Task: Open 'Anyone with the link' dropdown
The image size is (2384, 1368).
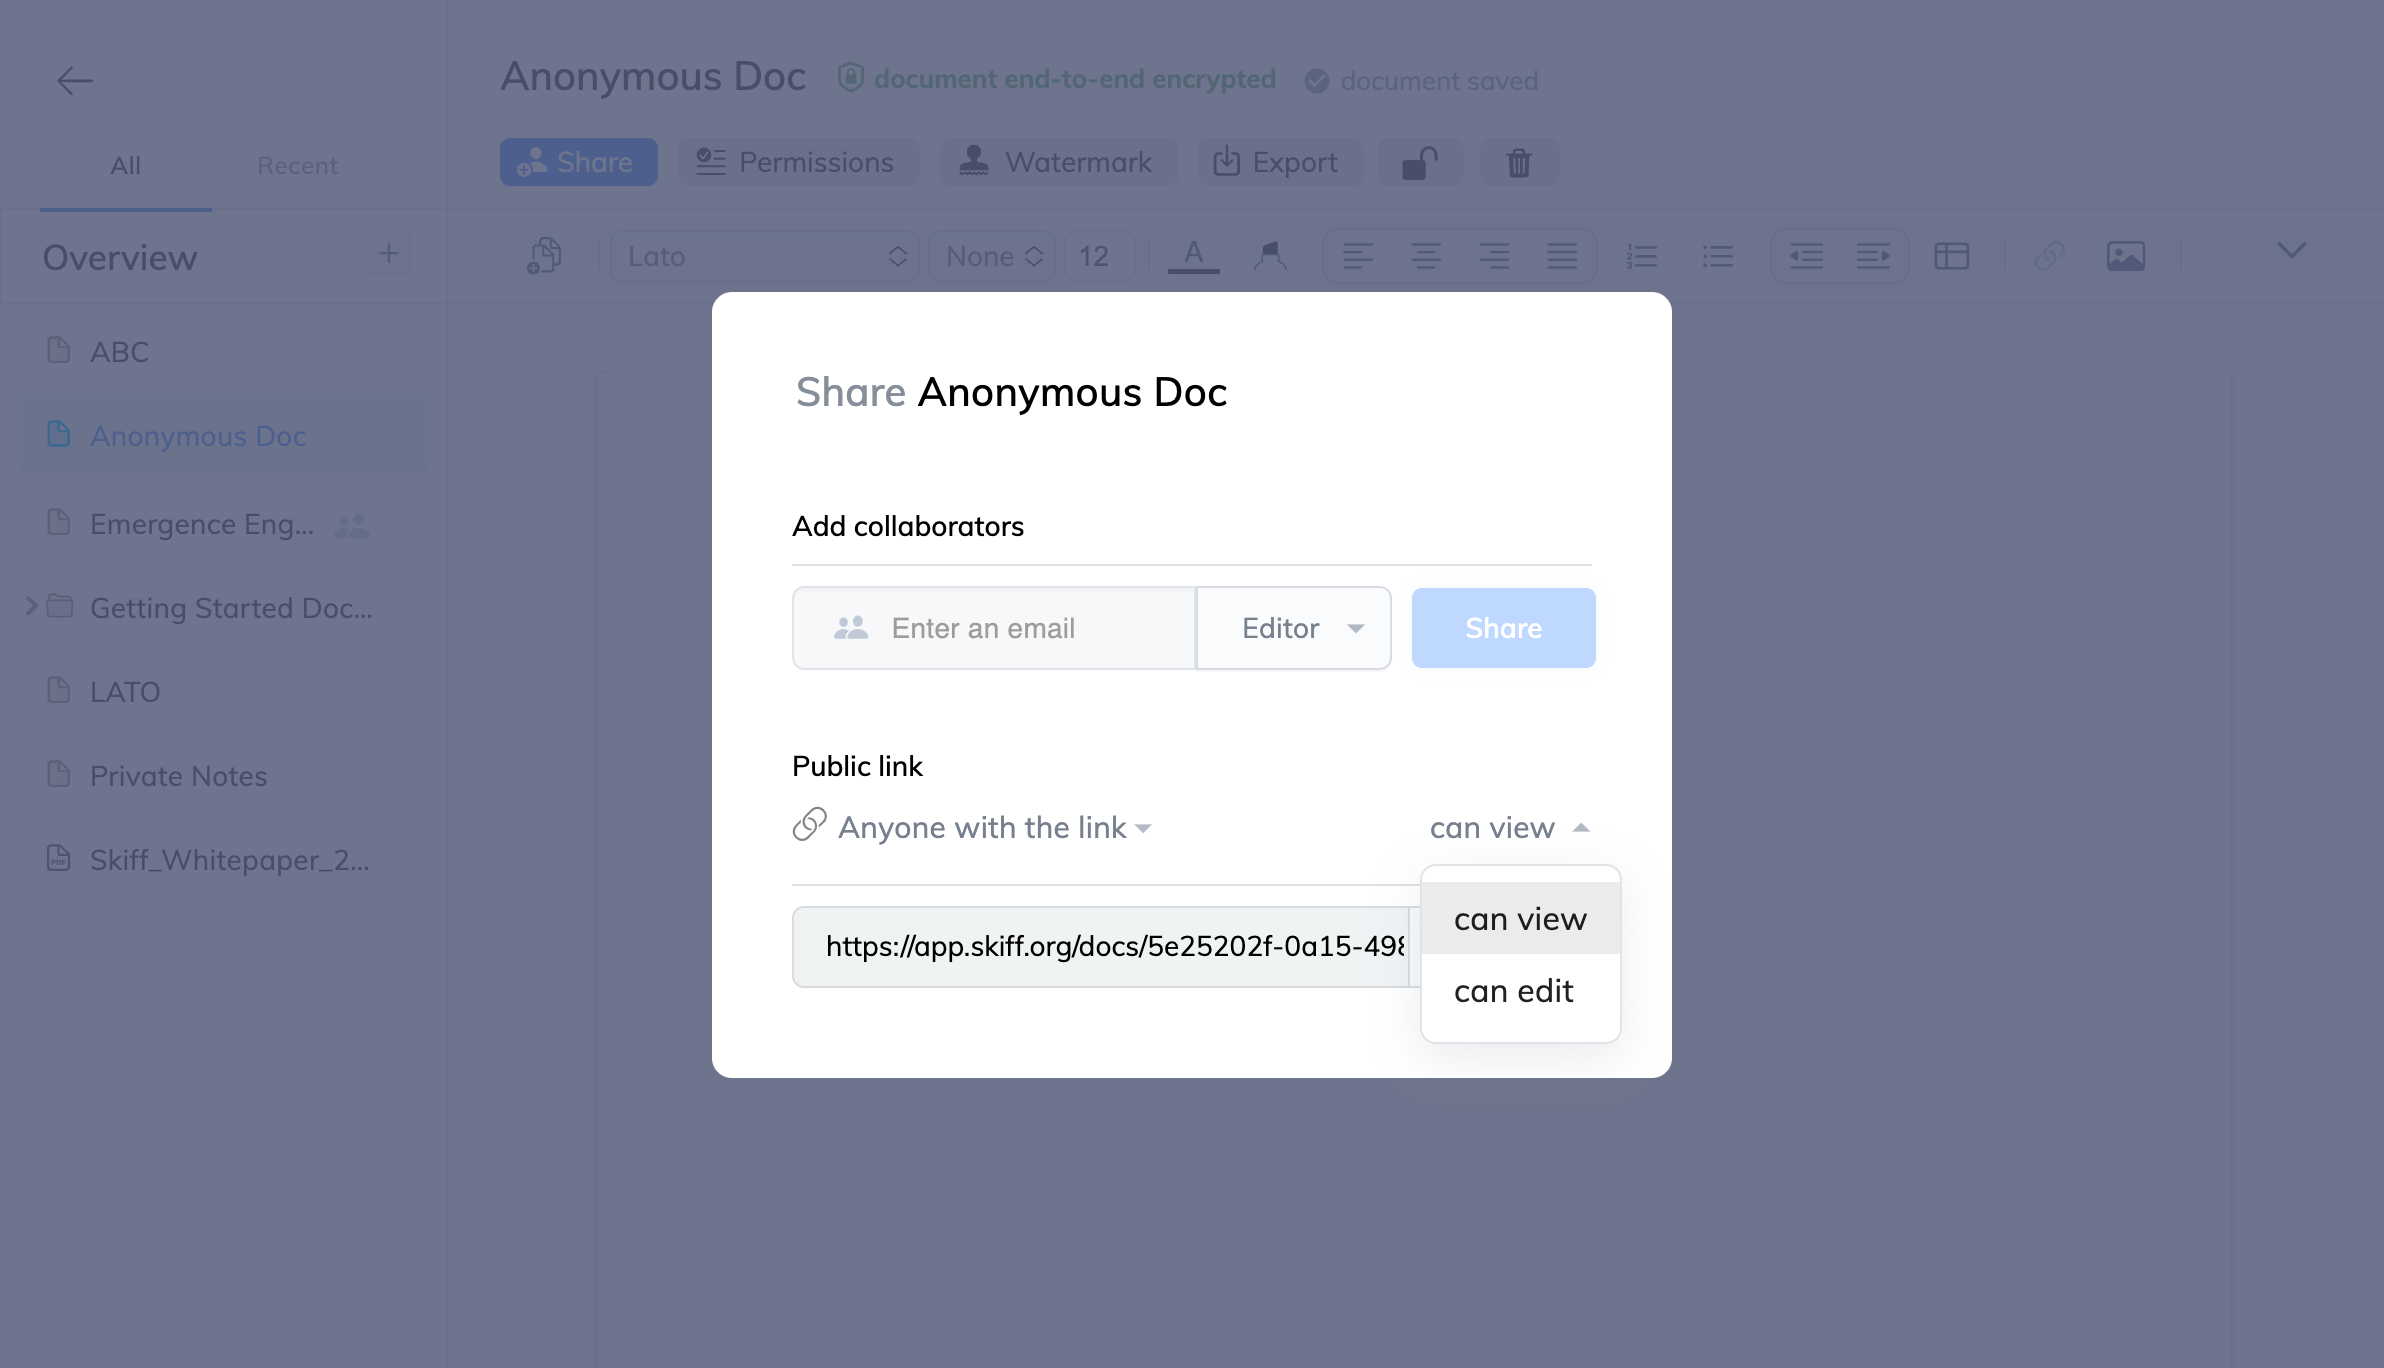Action: (x=995, y=828)
